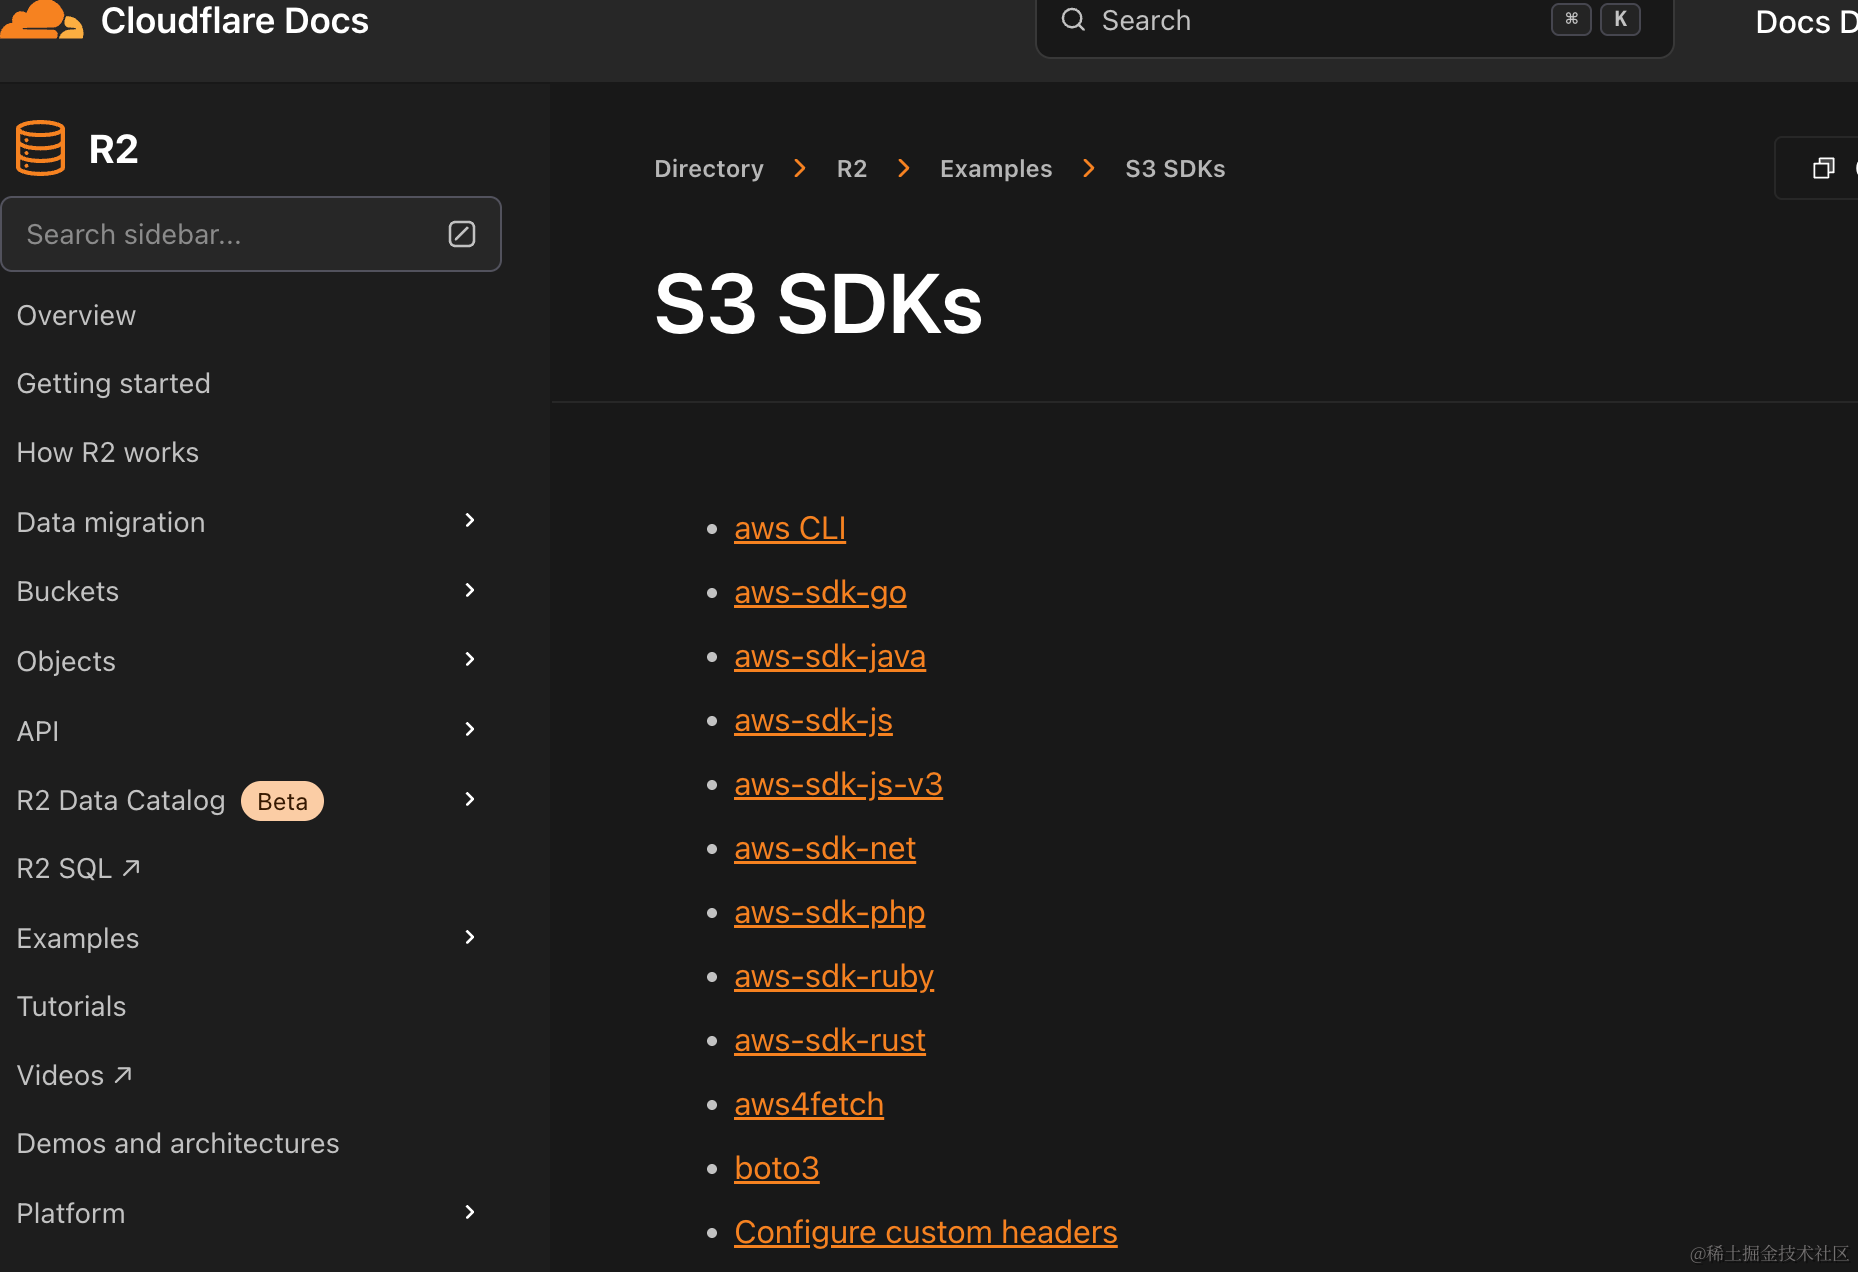Image resolution: width=1858 pixels, height=1272 pixels.
Task: Click the Cloudflare cloud logo icon
Action: 41,20
